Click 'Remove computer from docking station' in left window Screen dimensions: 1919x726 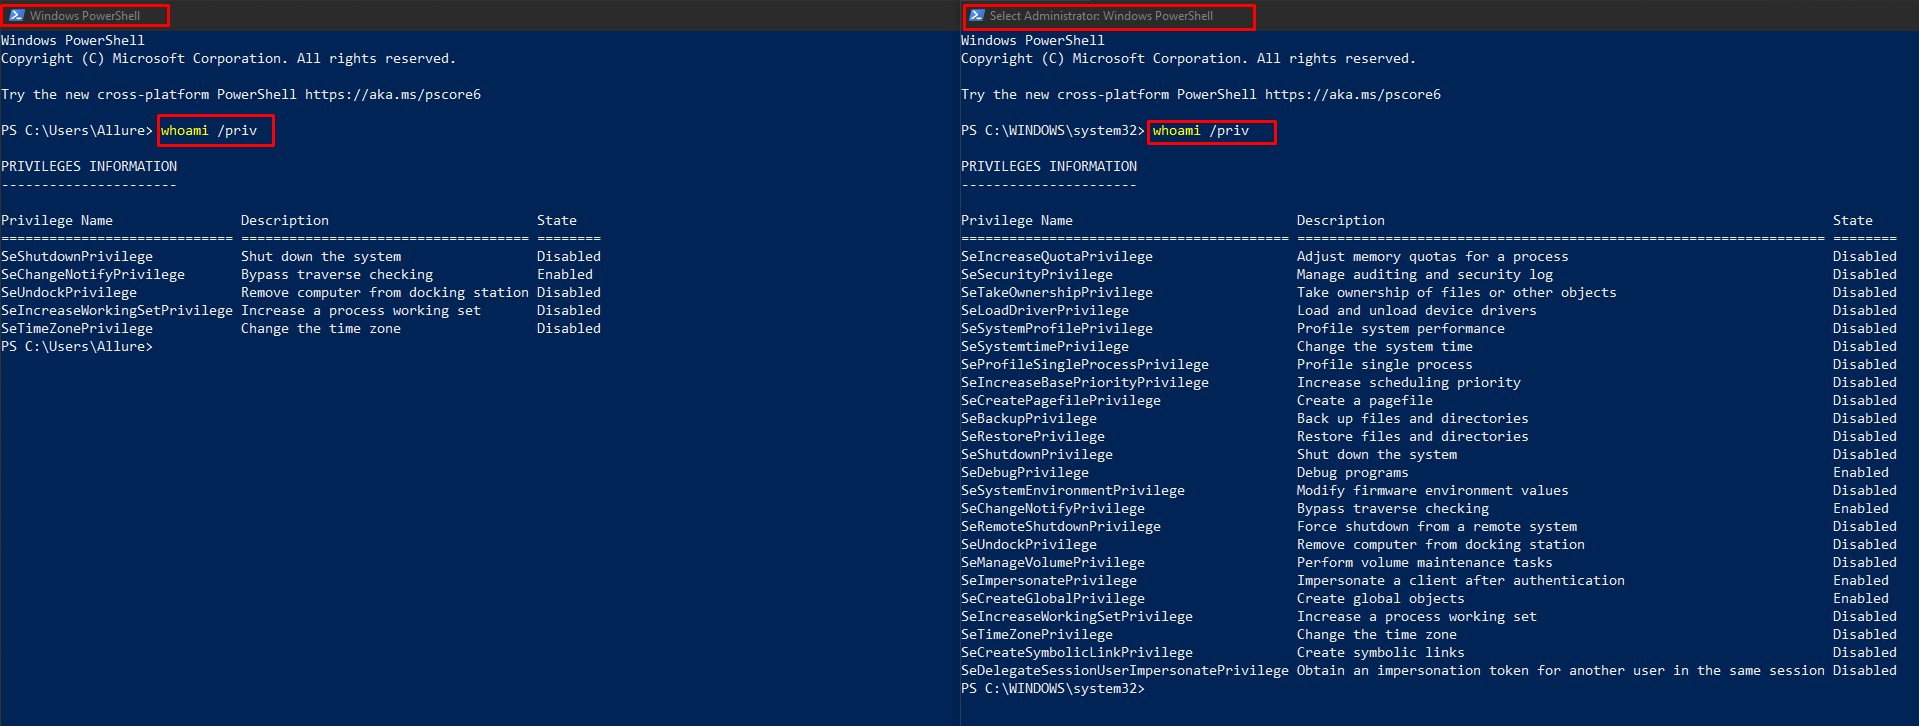pos(385,293)
